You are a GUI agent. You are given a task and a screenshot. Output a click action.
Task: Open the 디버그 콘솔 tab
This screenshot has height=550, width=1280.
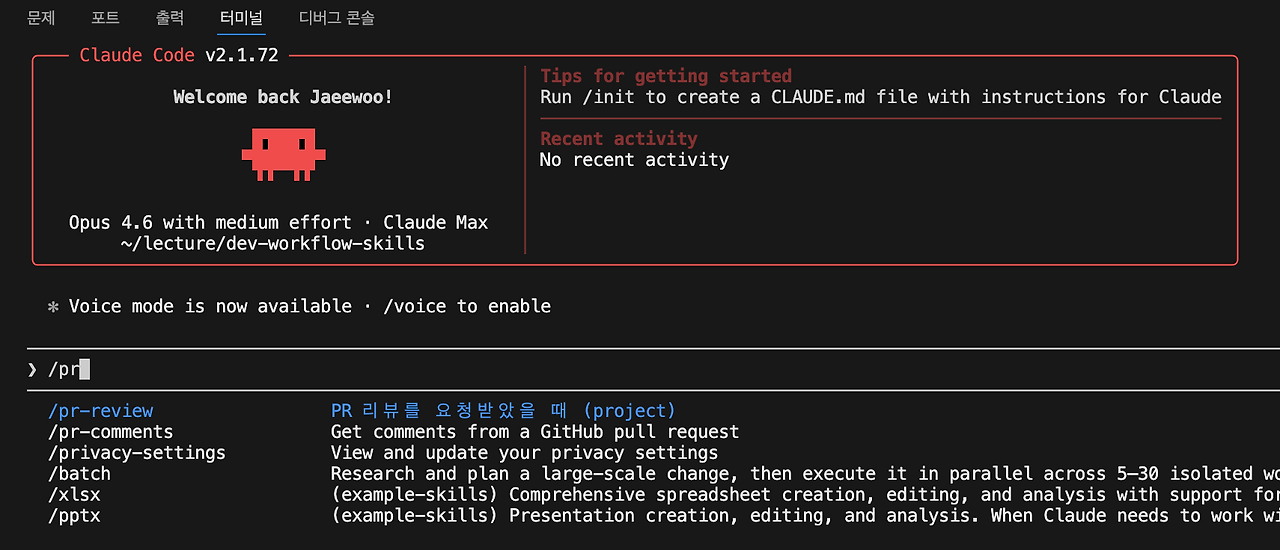[x=337, y=17]
